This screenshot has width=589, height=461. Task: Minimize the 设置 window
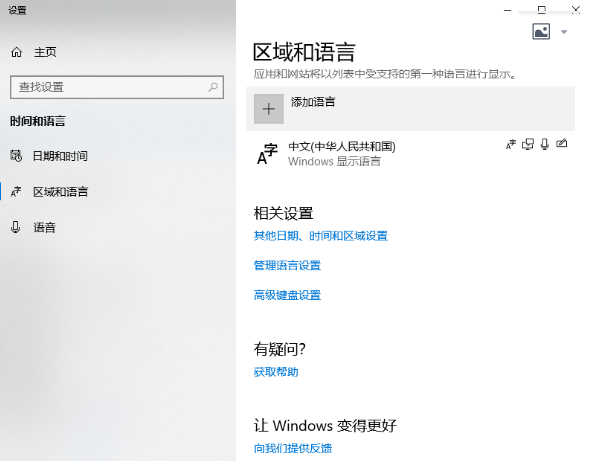(x=507, y=10)
